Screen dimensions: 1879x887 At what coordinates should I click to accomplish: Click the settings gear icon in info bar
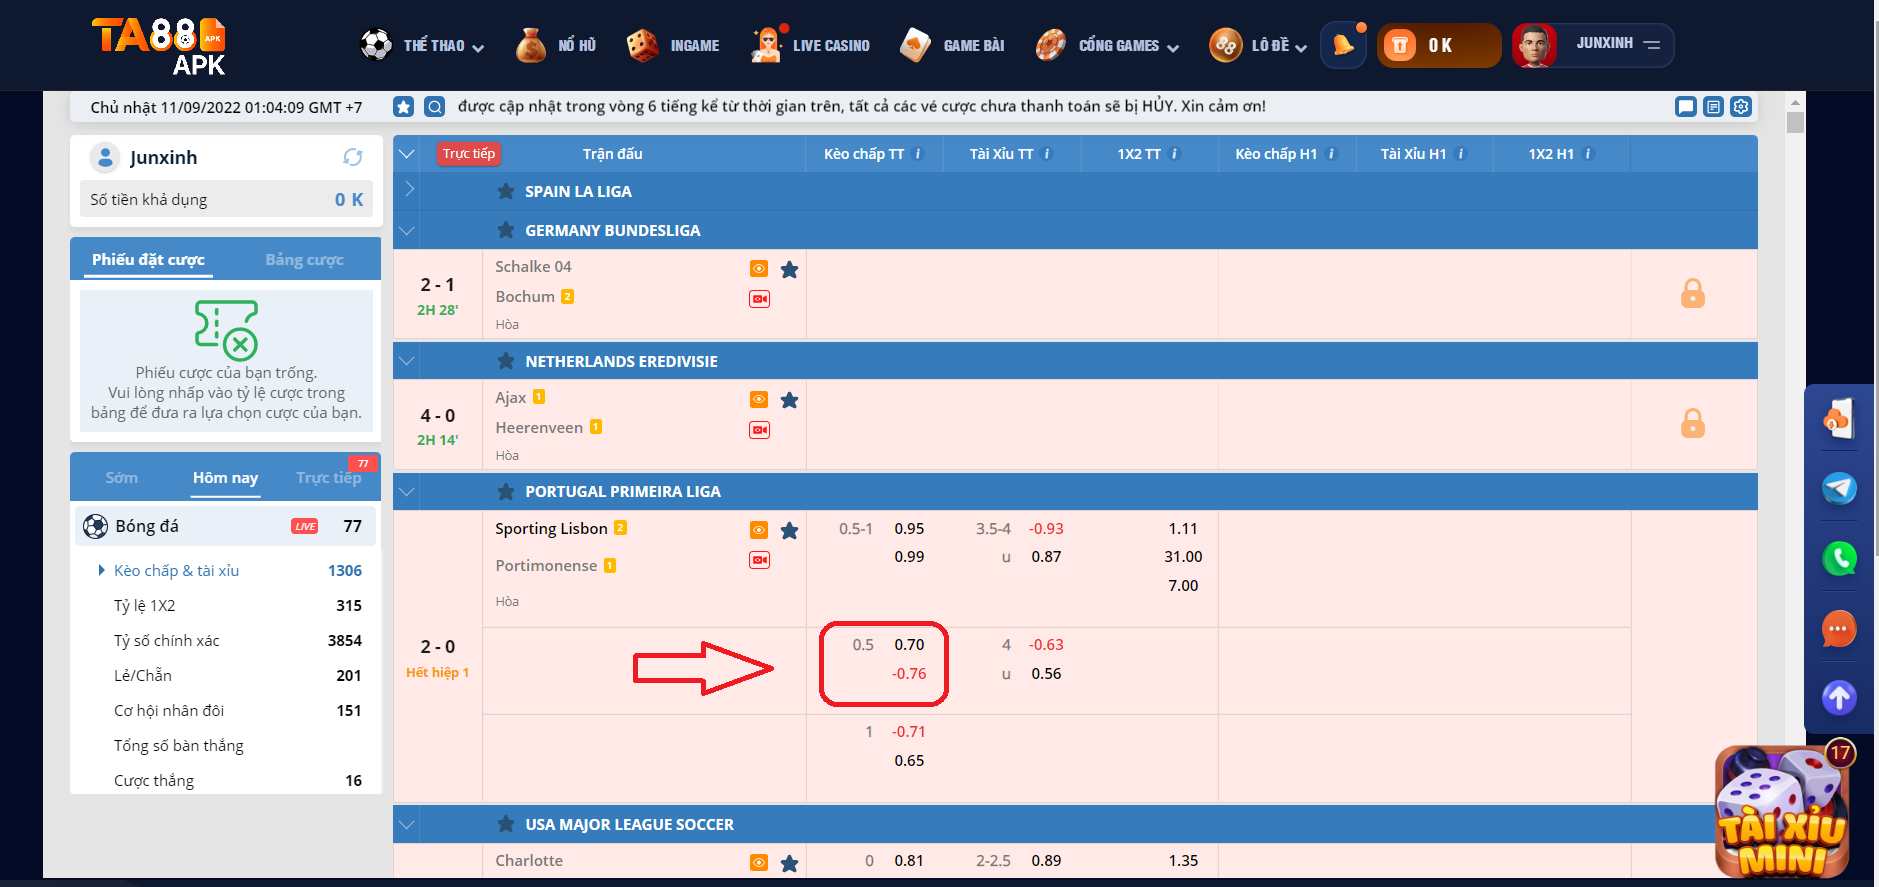tap(1741, 106)
